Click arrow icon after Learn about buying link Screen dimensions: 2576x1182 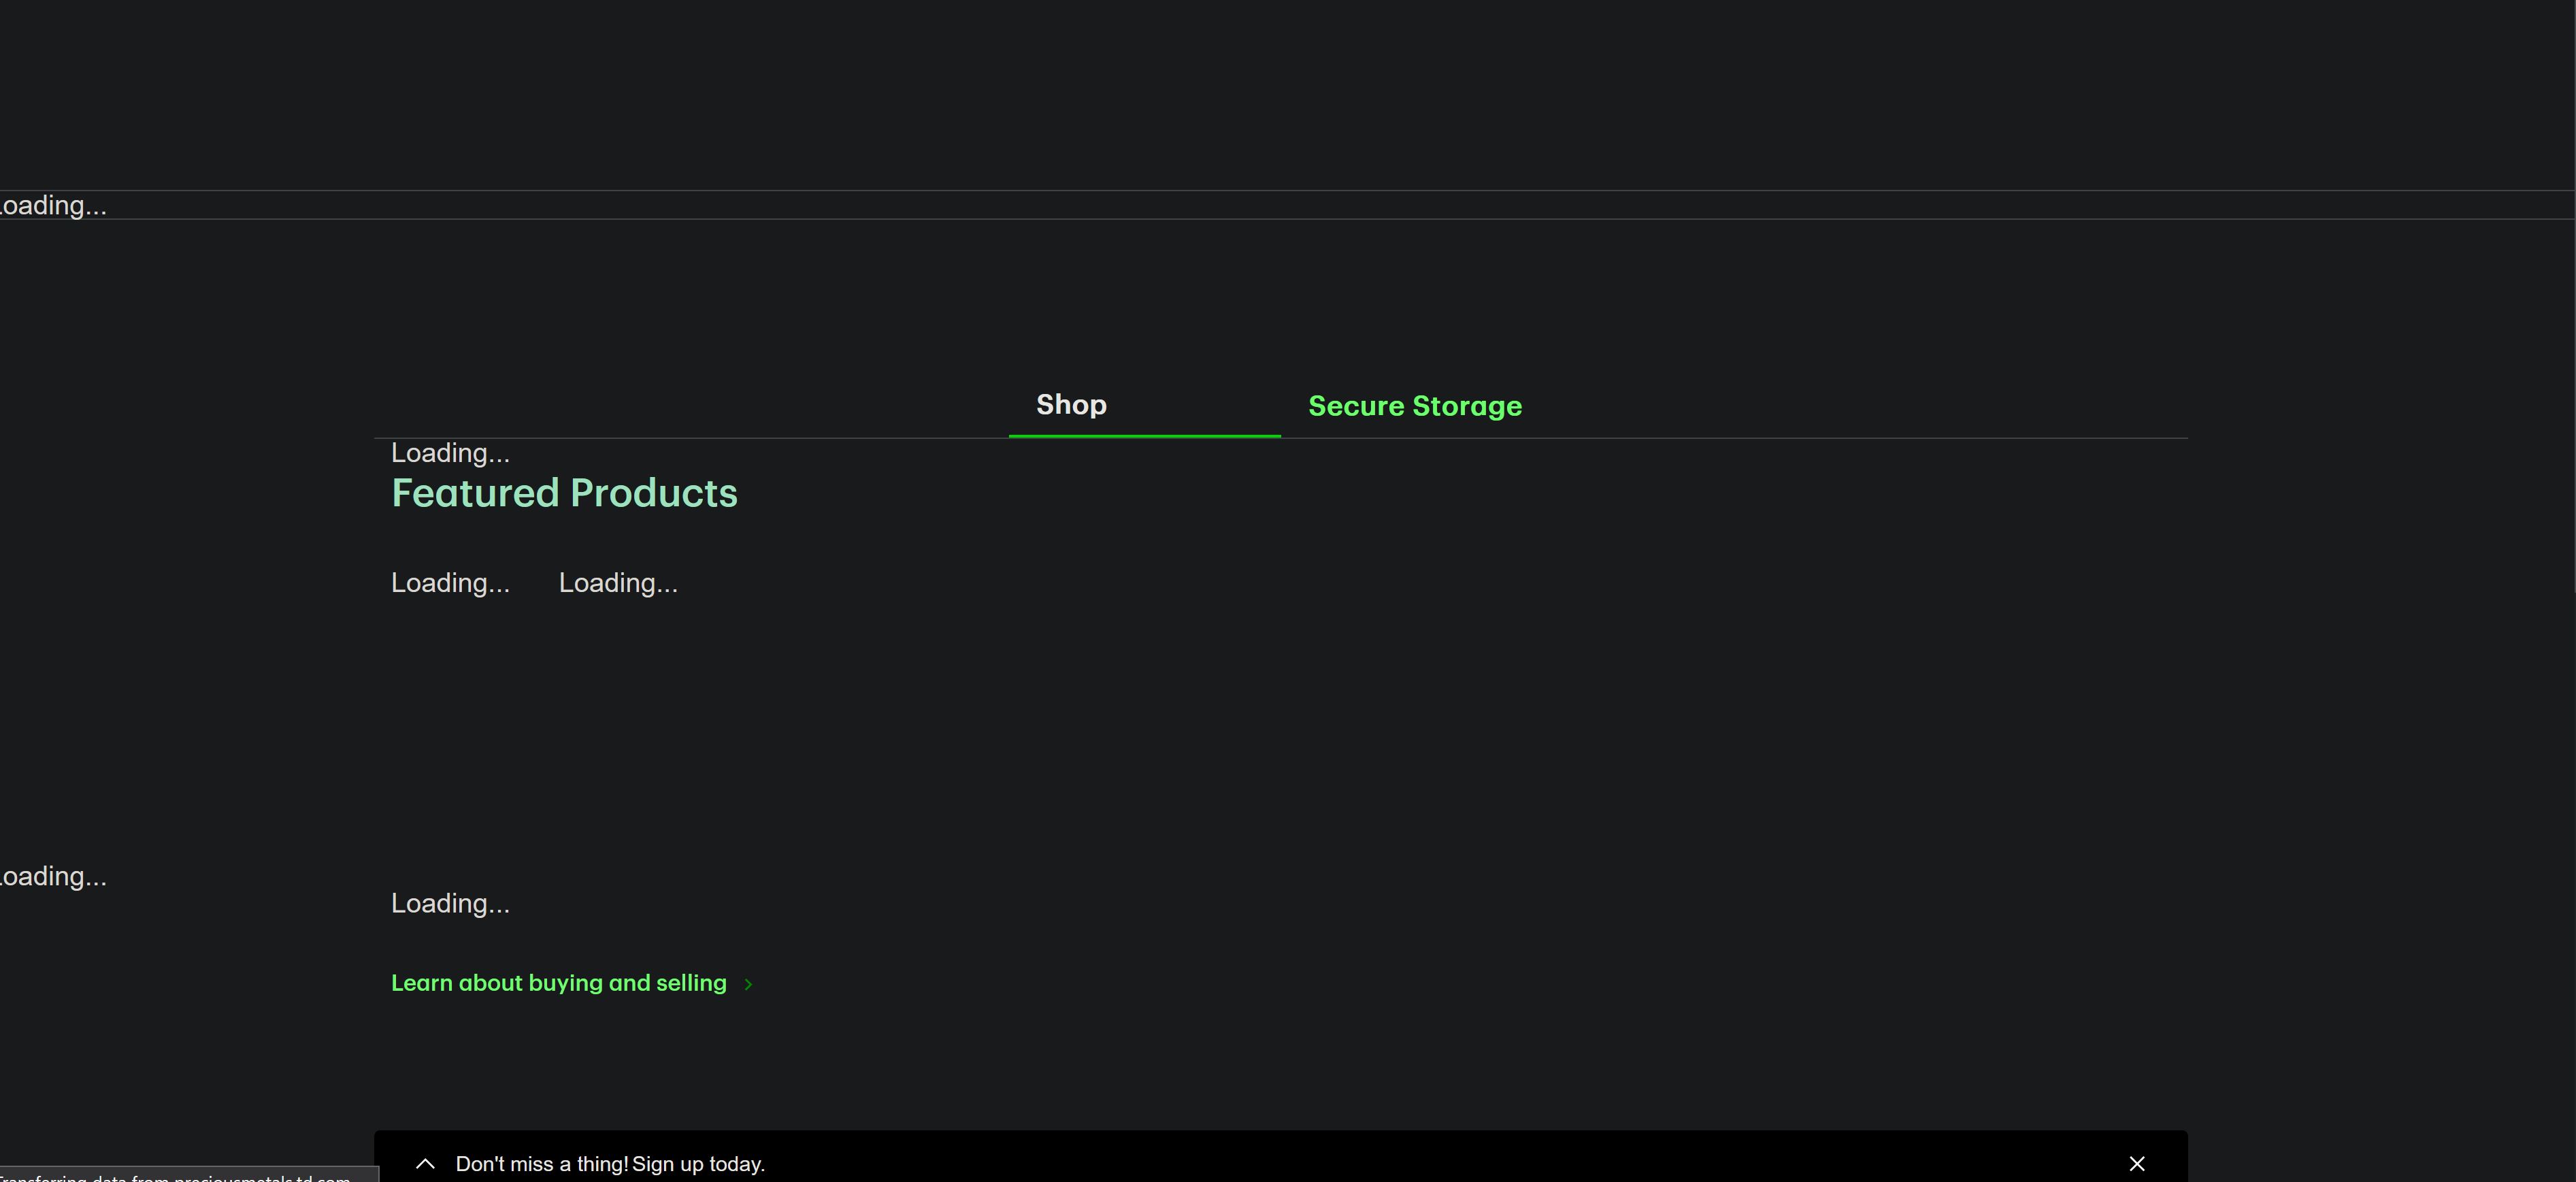point(748,984)
